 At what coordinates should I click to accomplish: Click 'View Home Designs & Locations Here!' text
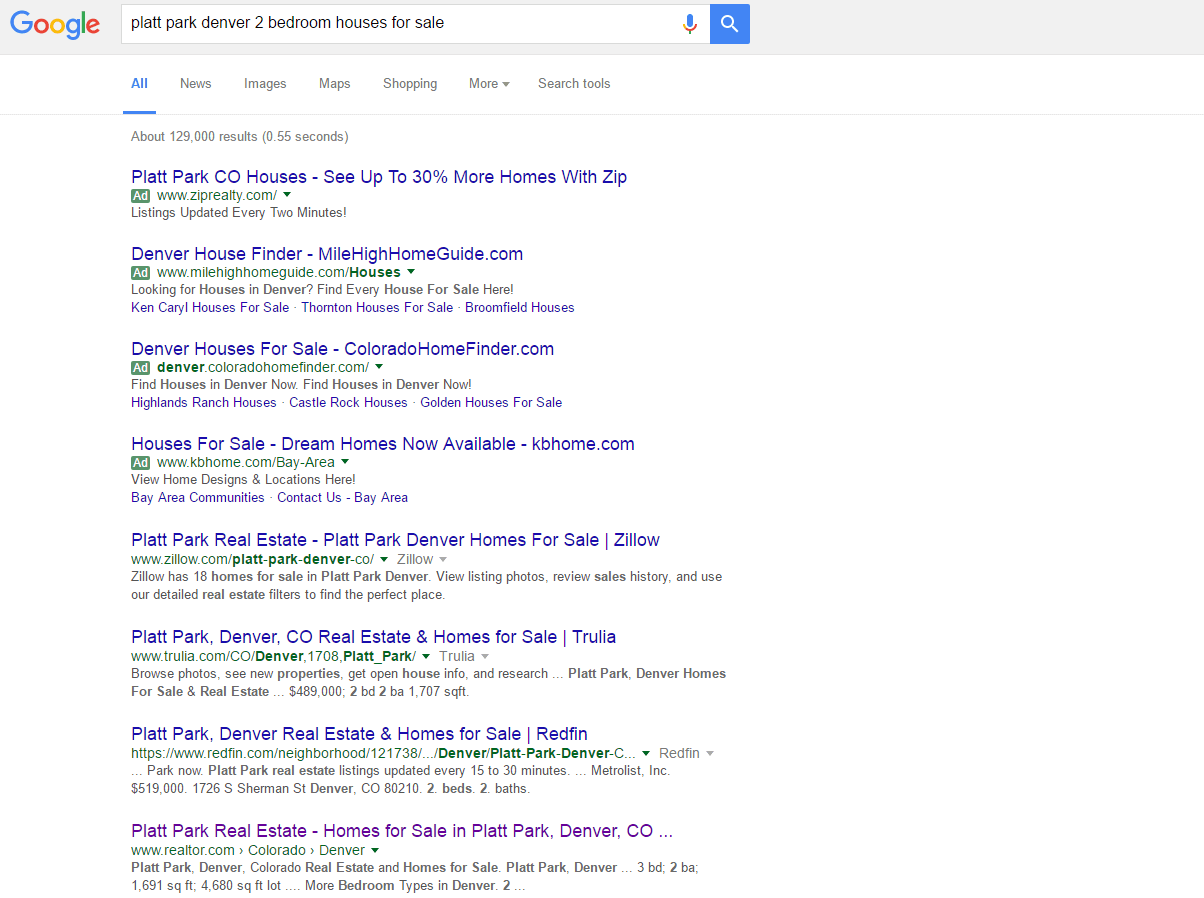tap(243, 480)
